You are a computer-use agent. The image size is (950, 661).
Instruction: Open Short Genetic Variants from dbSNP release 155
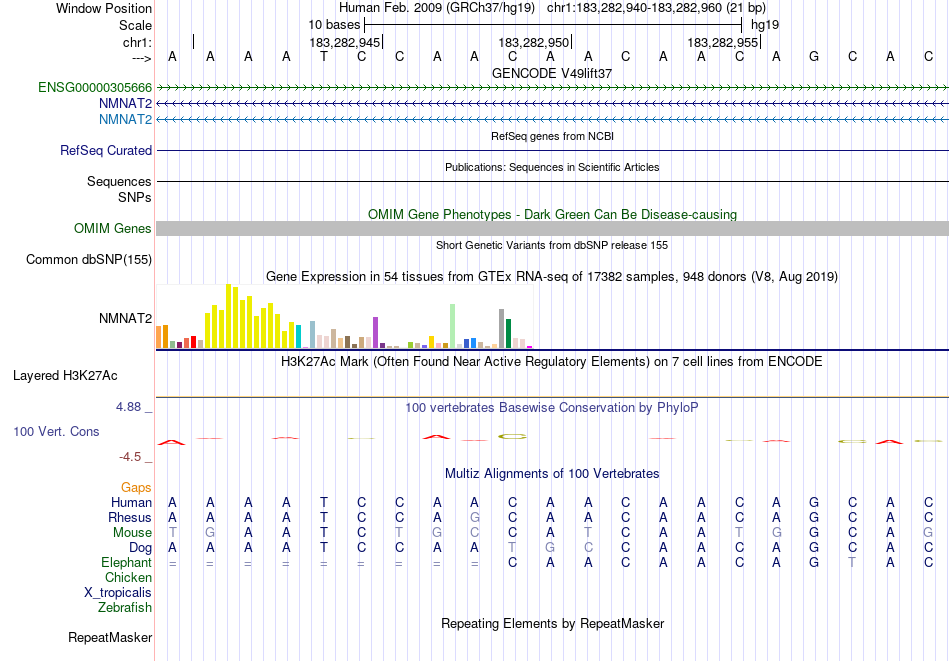pos(552,245)
